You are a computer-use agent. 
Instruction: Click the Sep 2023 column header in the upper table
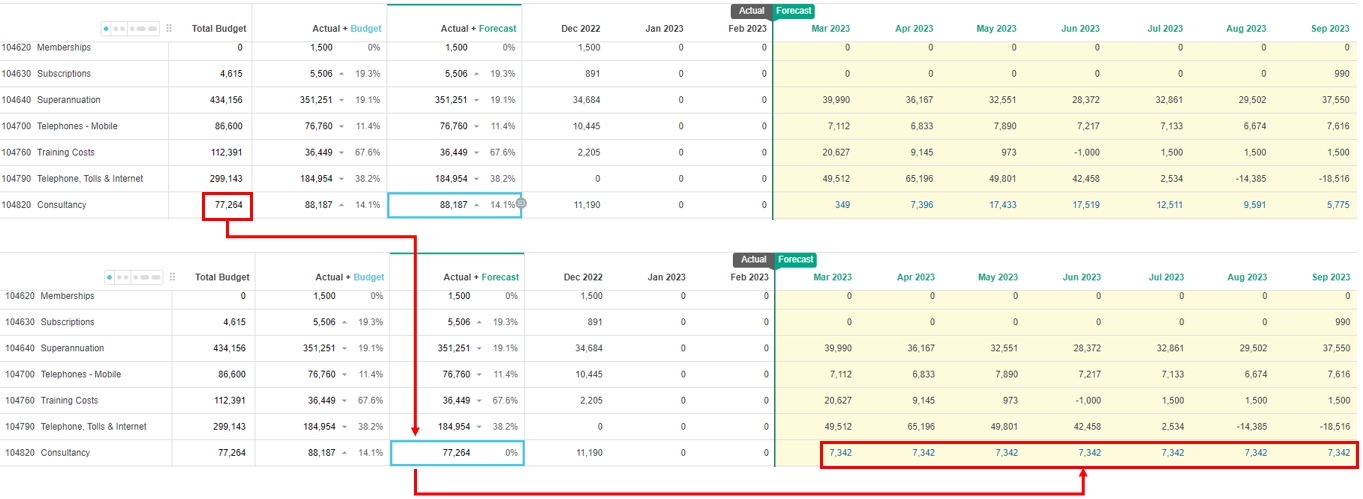coord(1330,29)
